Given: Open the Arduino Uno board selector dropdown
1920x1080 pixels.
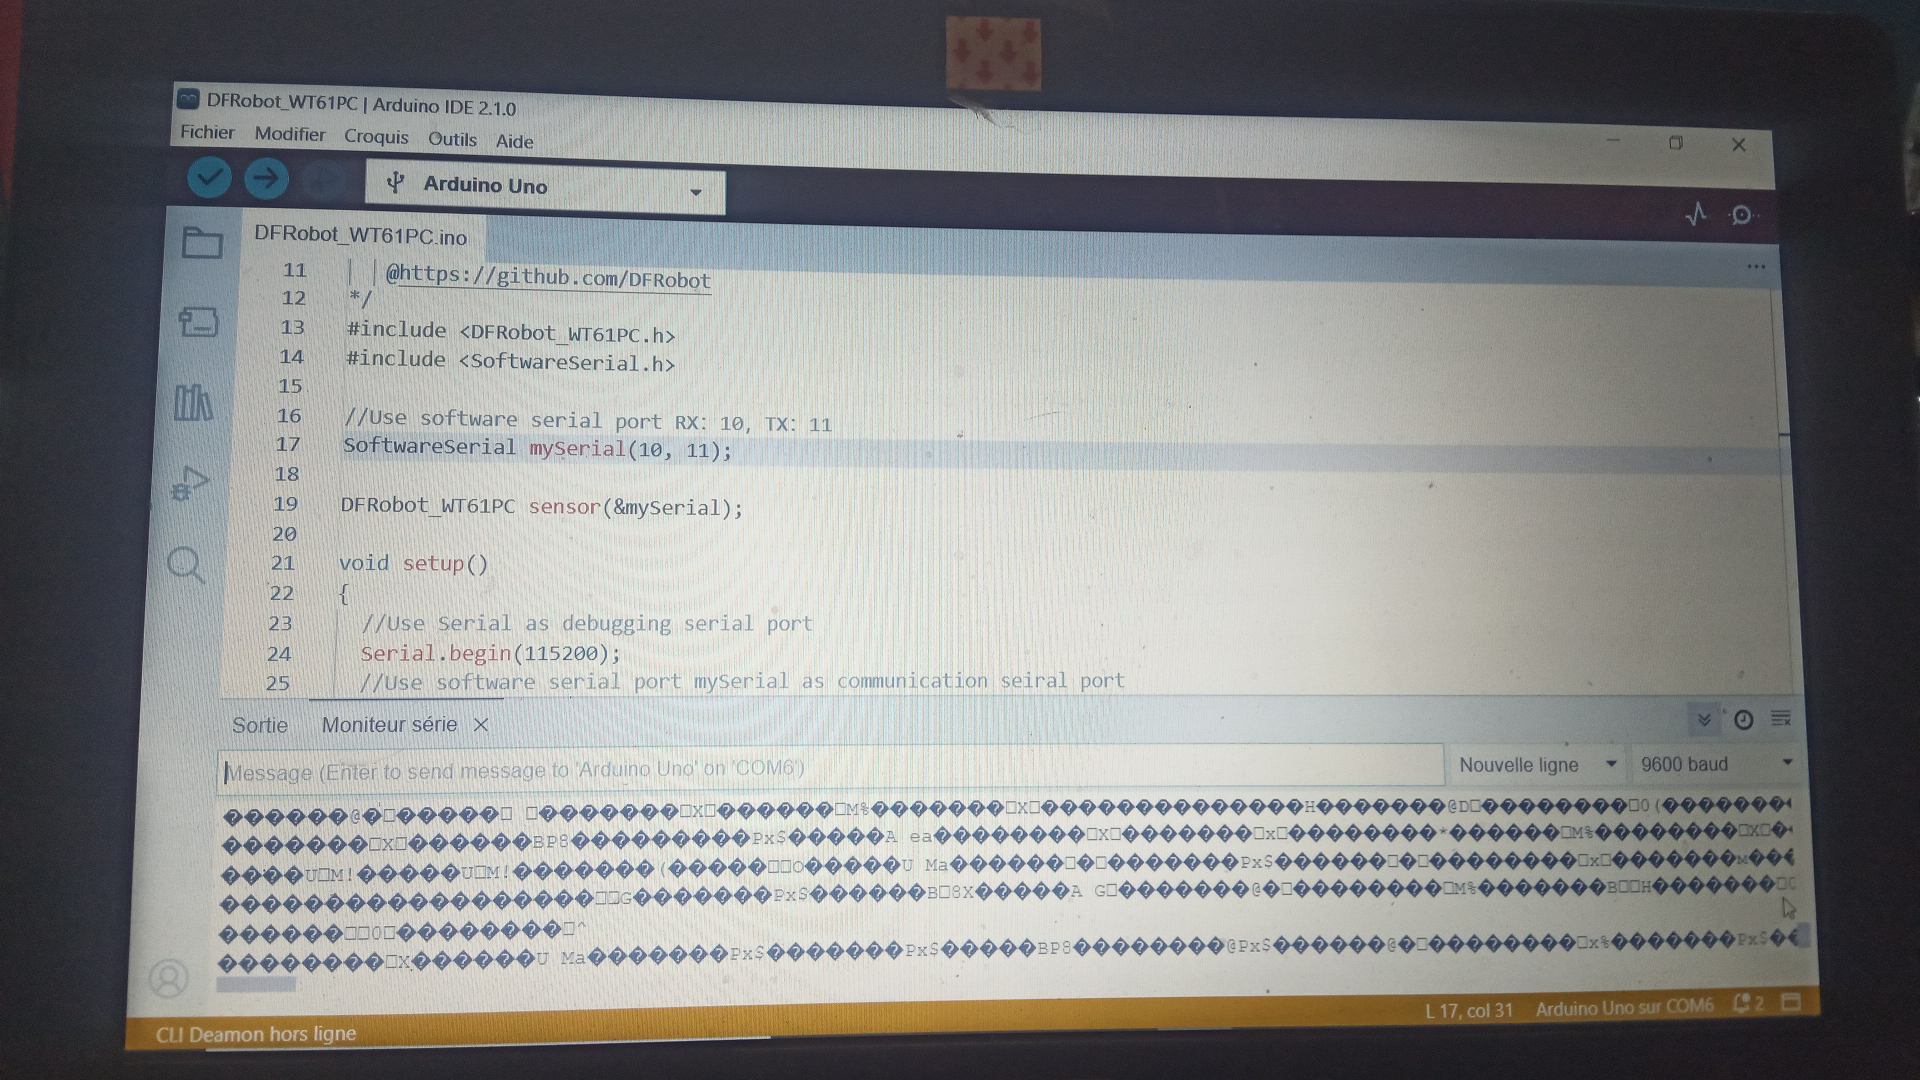Looking at the screenshot, I should [545, 187].
